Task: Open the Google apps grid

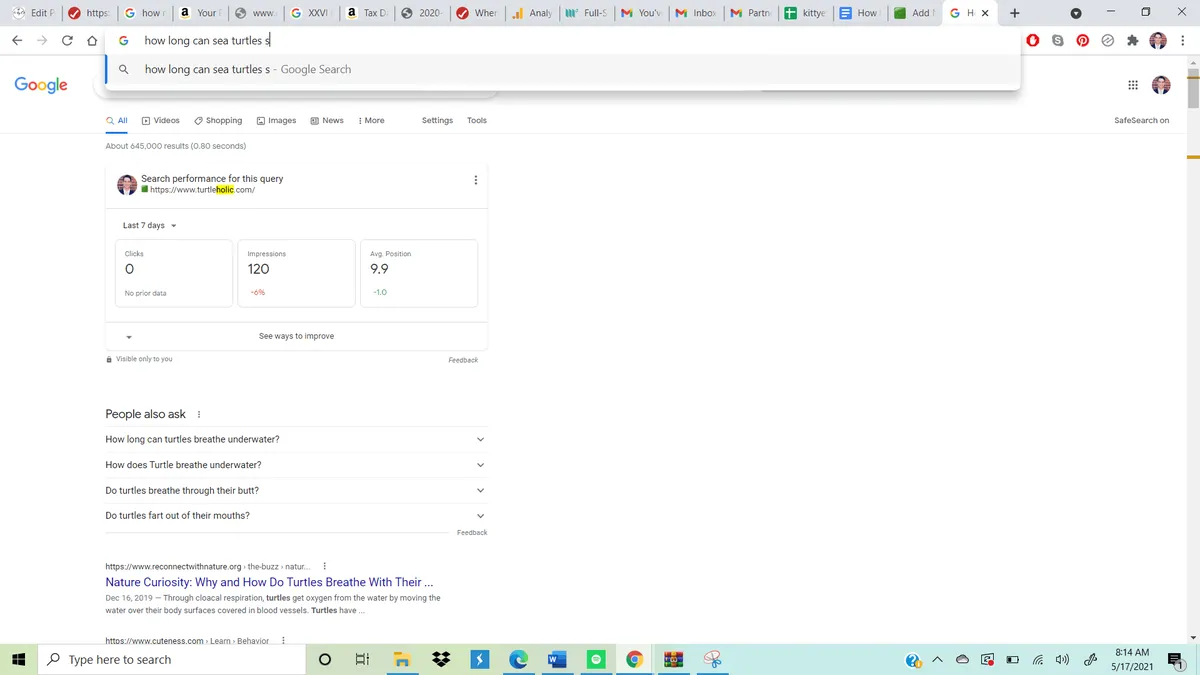Action: [1133, 85]
